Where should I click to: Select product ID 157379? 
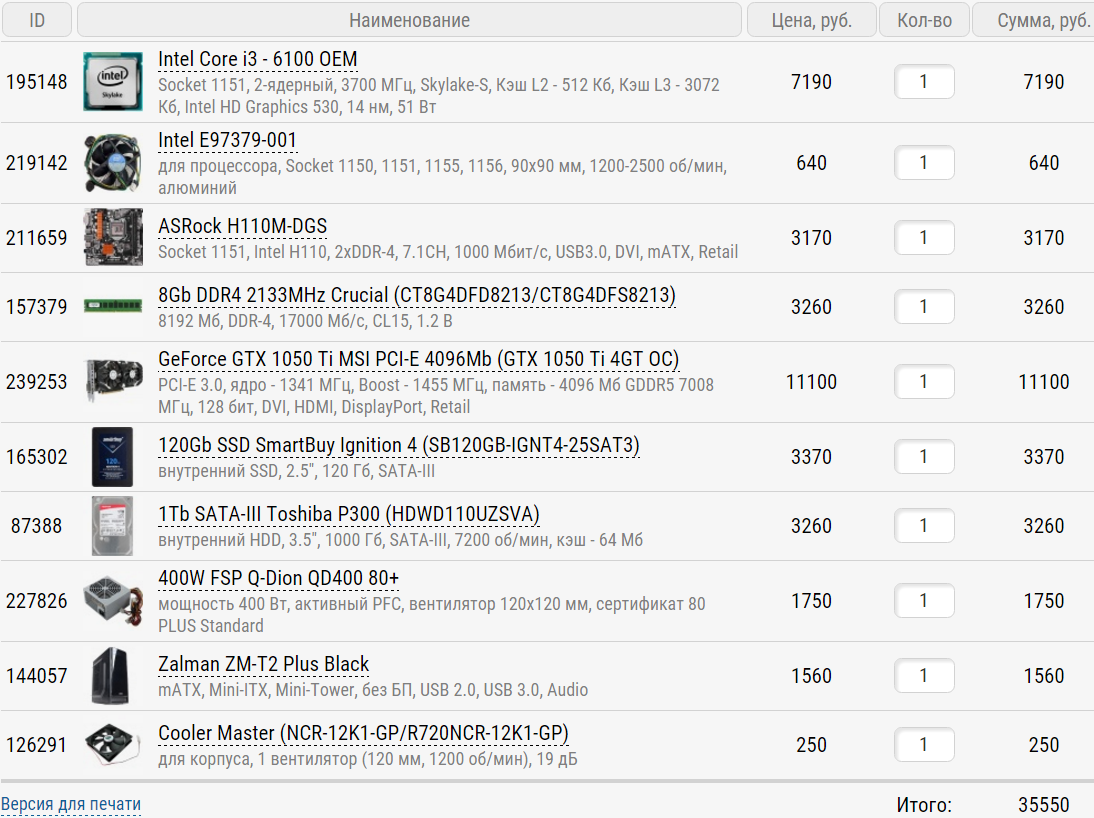click(x=37, y=307)
